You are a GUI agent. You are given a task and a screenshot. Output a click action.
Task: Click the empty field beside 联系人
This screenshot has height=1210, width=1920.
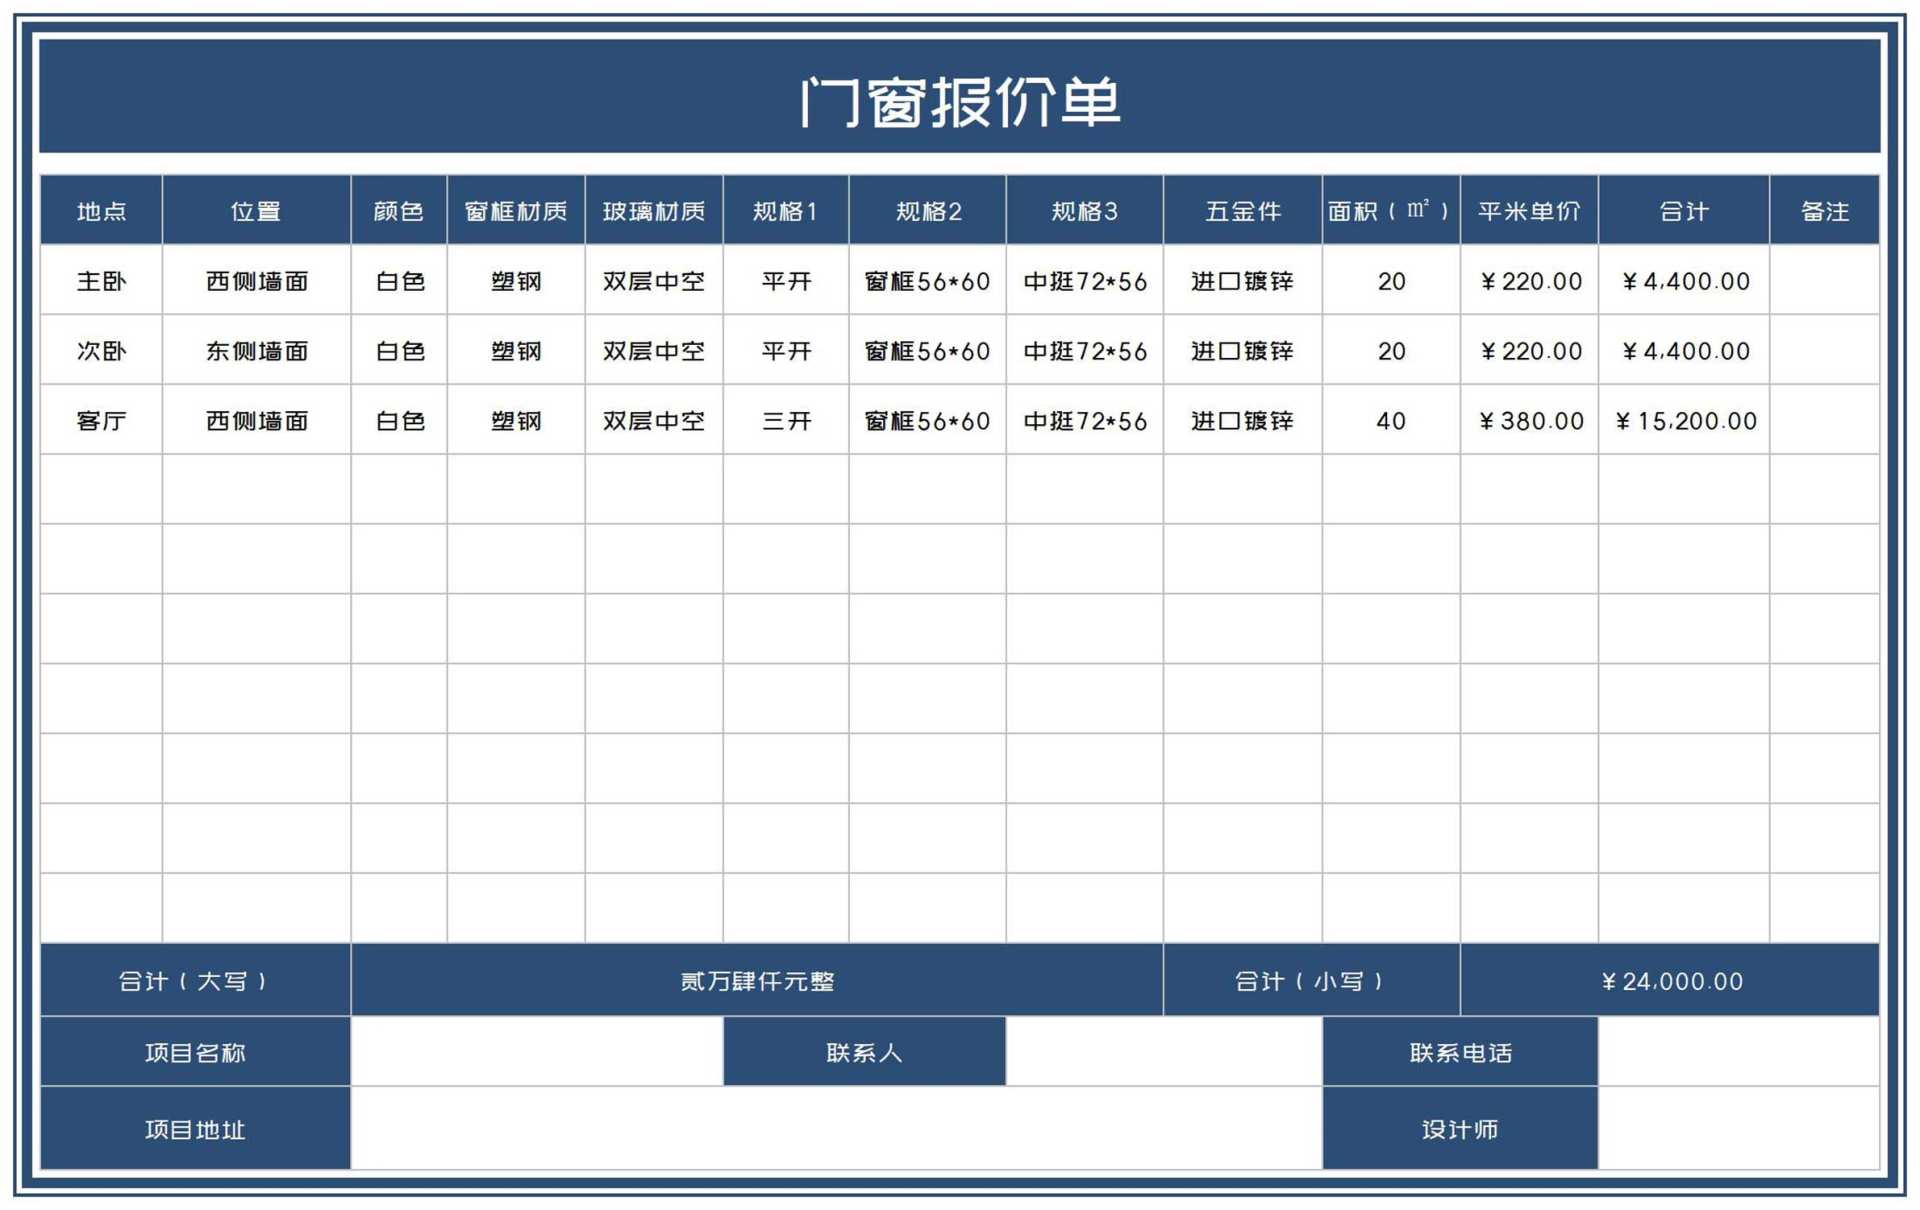point(1164,1052)
